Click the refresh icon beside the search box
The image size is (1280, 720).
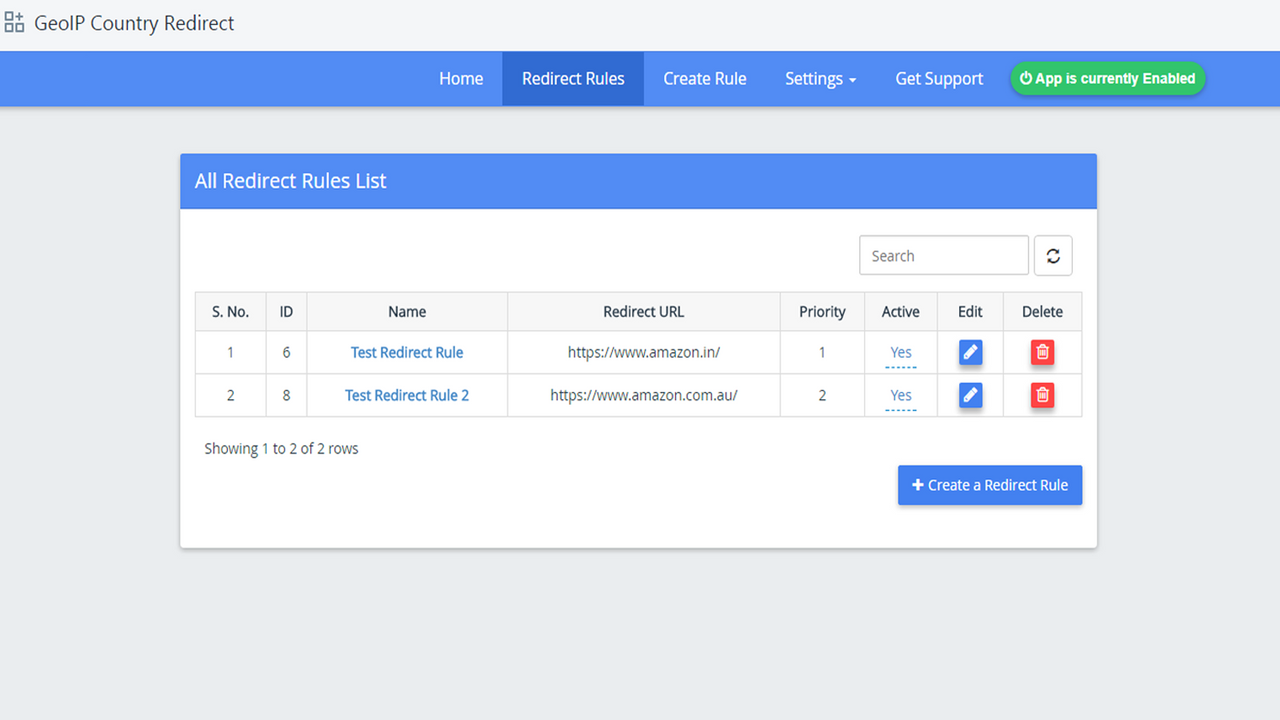[x=1053, y=256]
